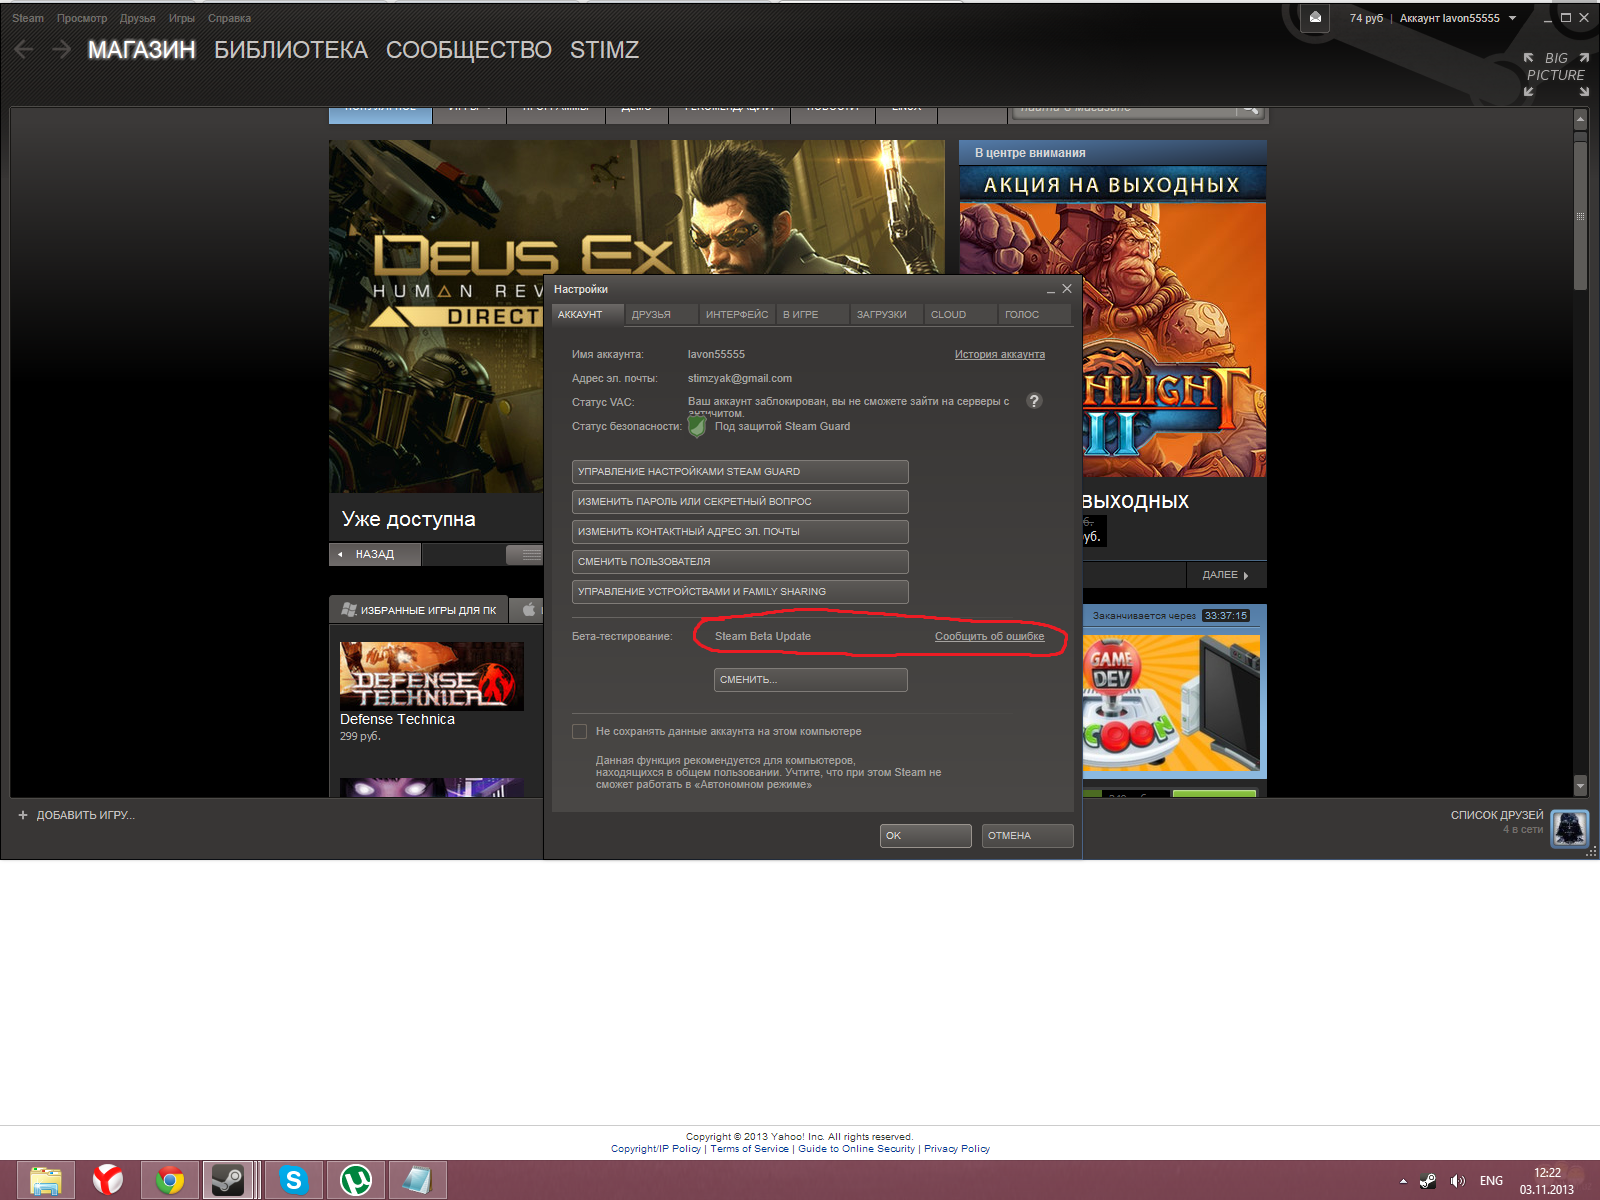Click change contact email address button

tap(740, 532)
